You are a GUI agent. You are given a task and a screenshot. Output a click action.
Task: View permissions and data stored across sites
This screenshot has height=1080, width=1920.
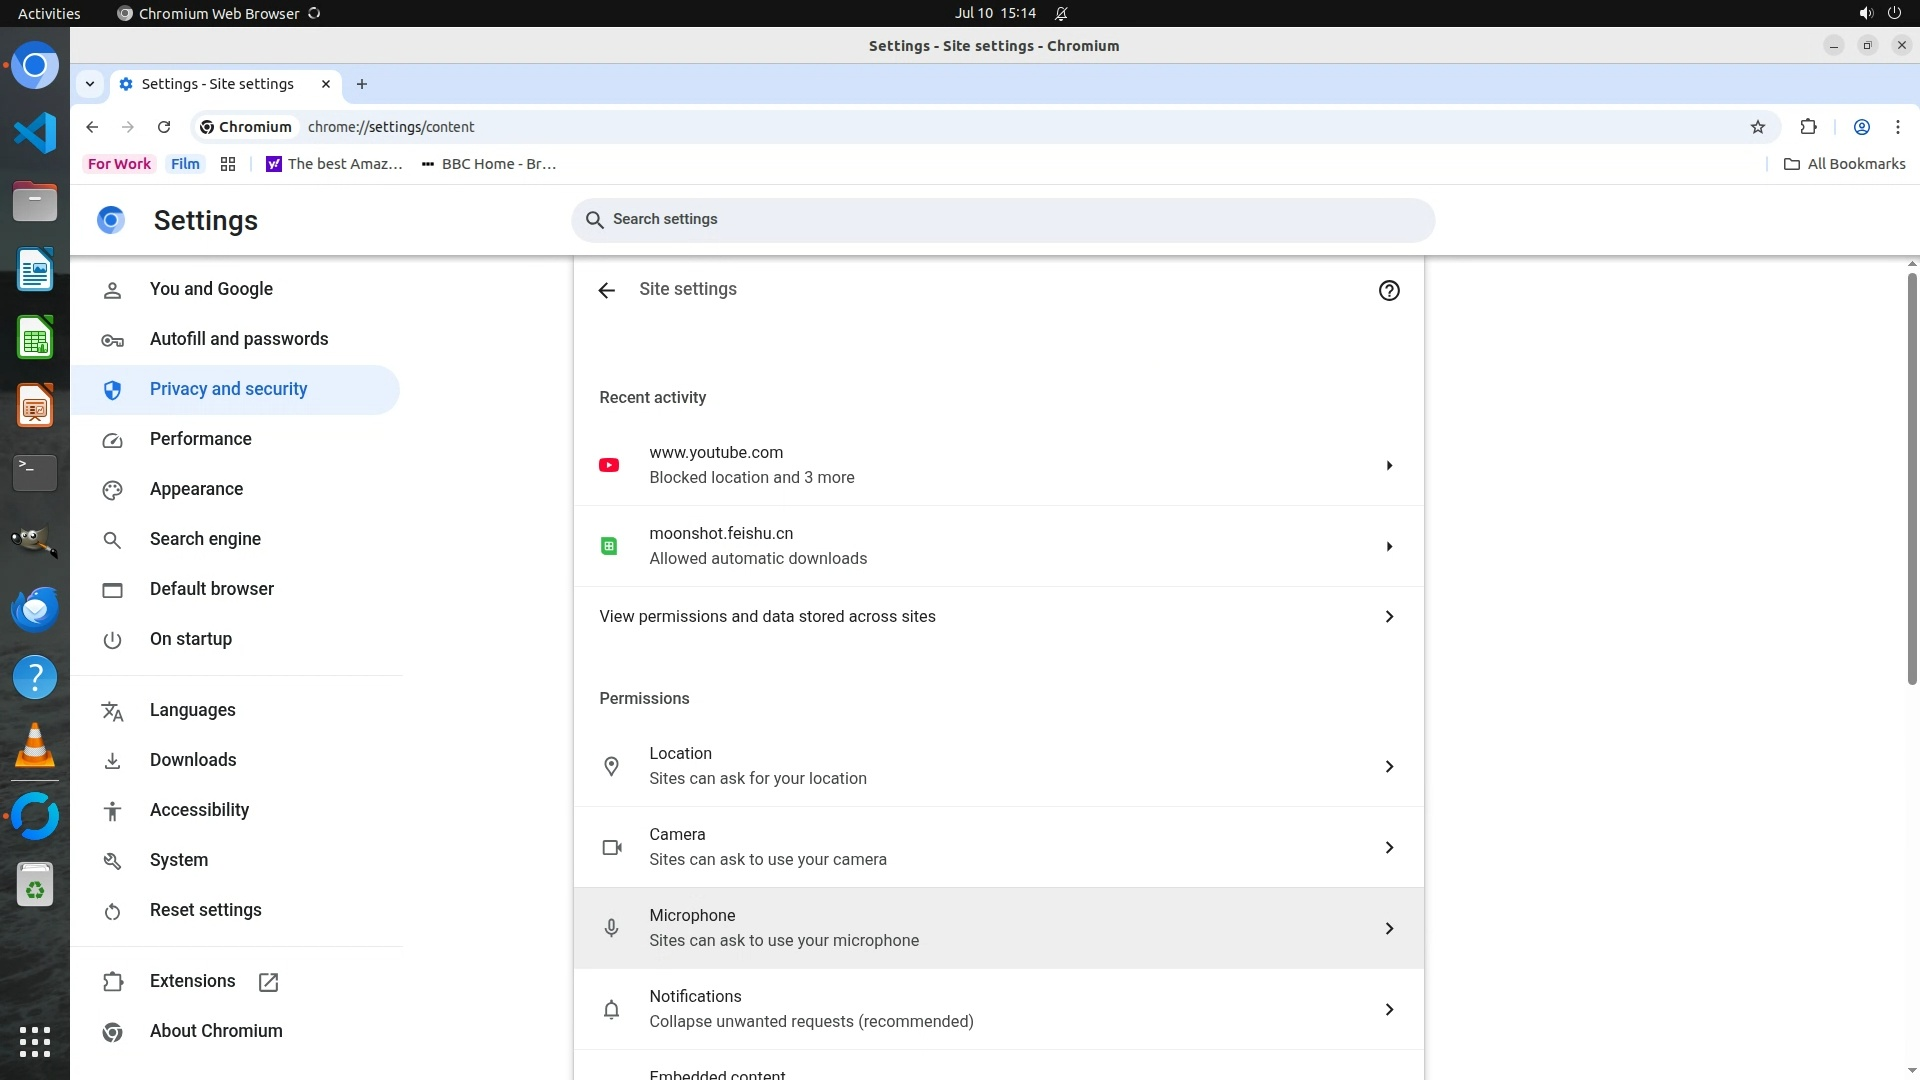[x=998, y=616]
